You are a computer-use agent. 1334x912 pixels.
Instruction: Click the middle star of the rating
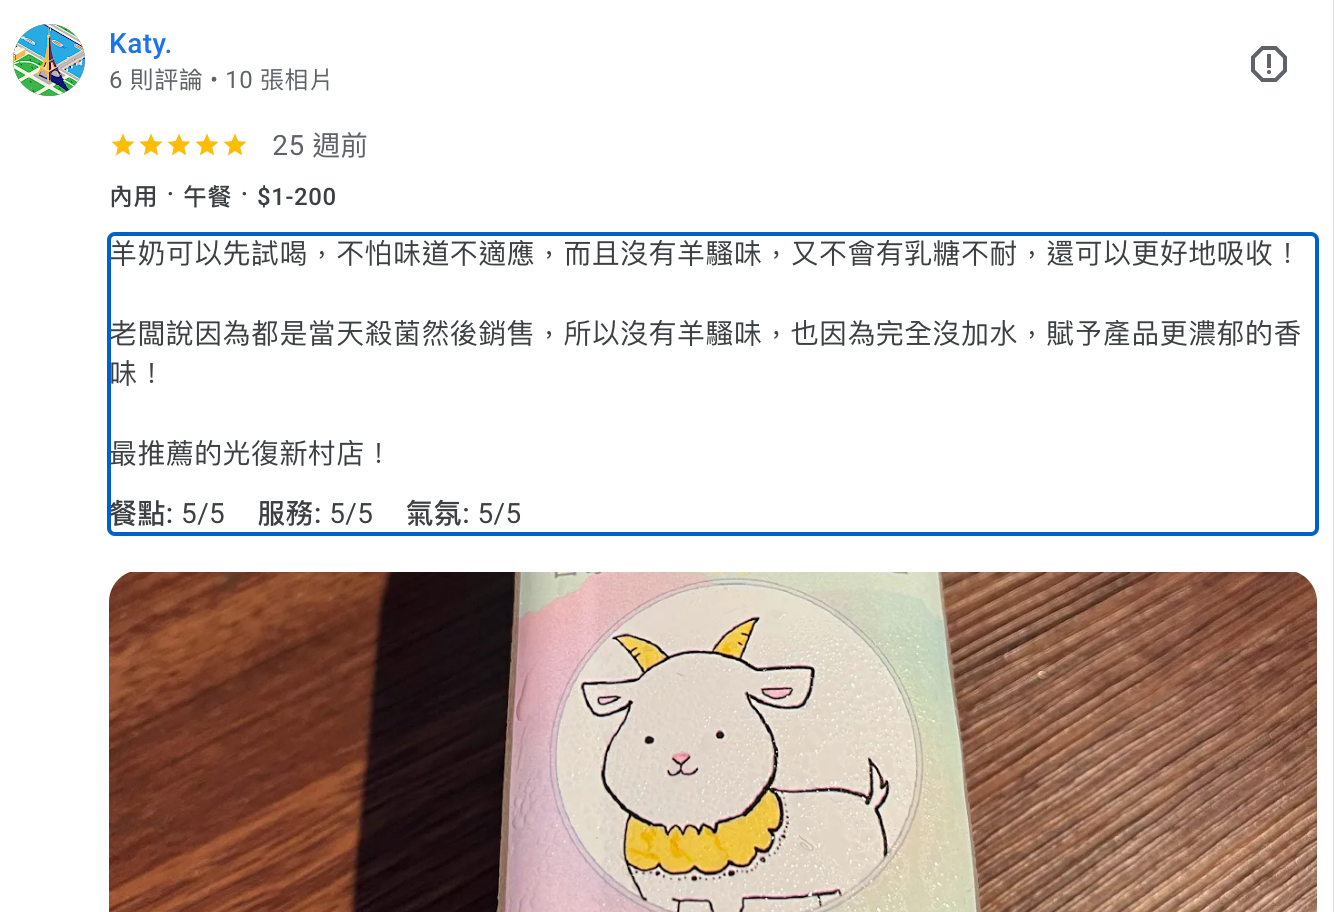pyautogui.click(x=179, y=146)
